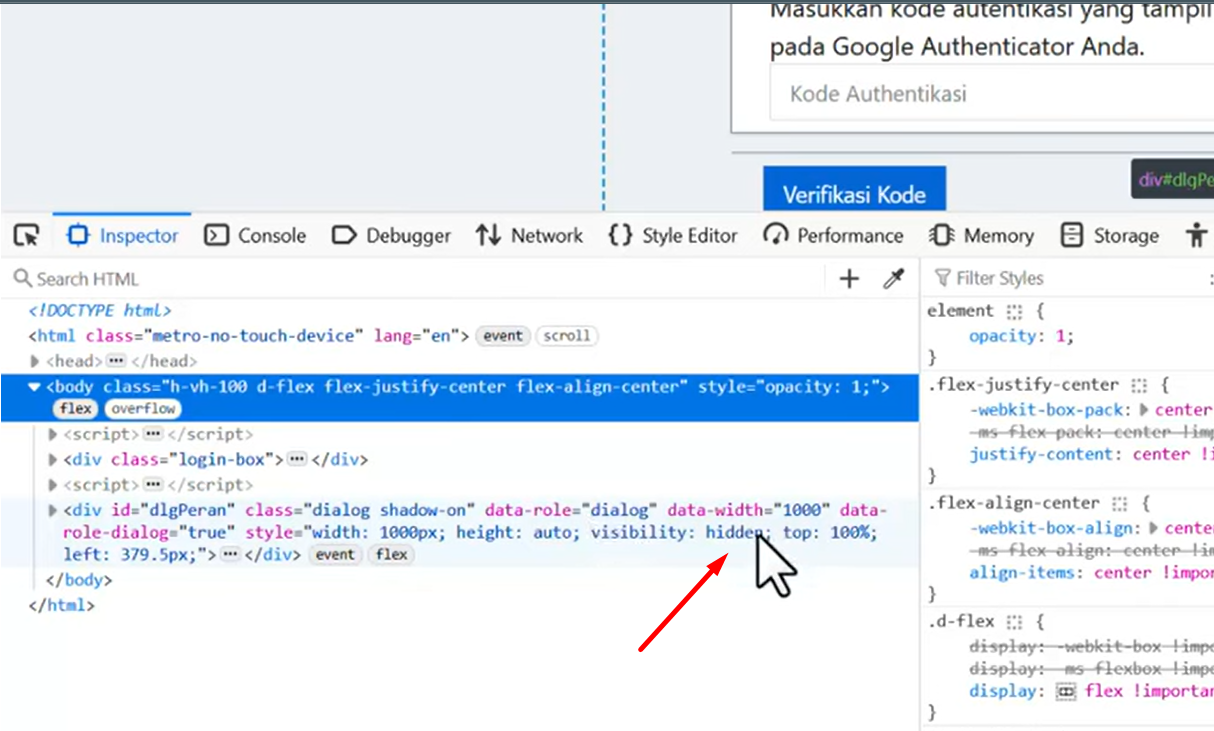This screenshot has height=731, width=1214.
Task: Click the ellipsis inside the head element
Action: [x=117, y=361]
